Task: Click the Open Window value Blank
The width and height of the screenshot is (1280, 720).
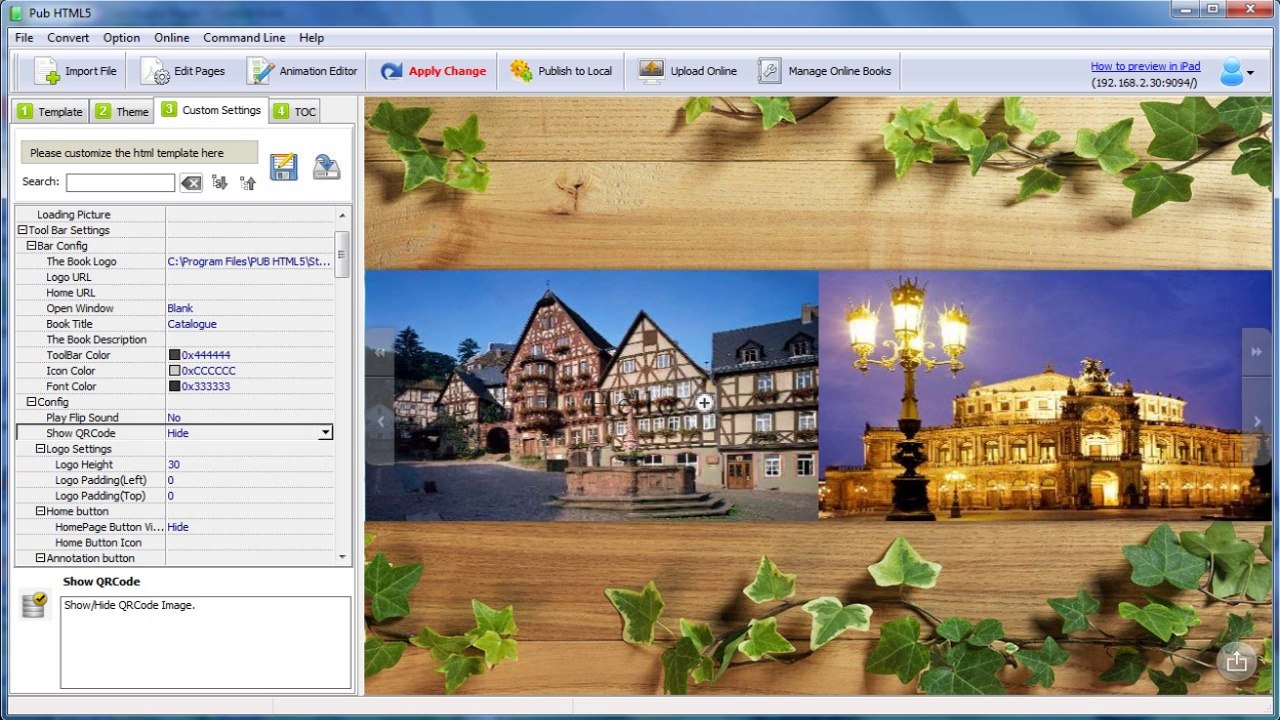Action: [180, 308]
